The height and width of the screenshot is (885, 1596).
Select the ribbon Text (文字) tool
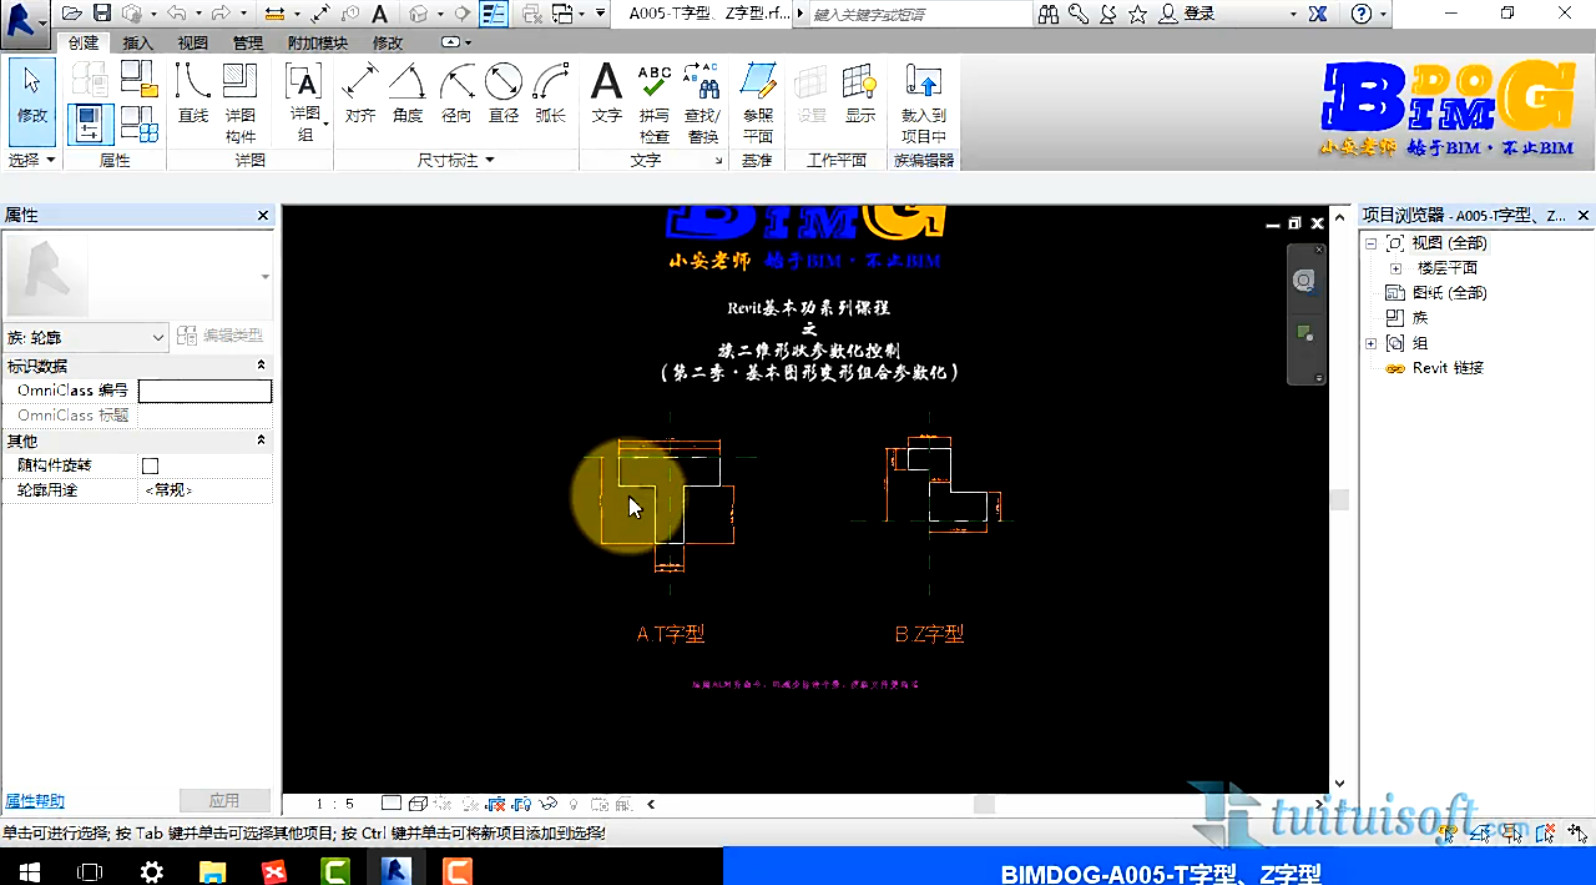(x=606, y=94)
